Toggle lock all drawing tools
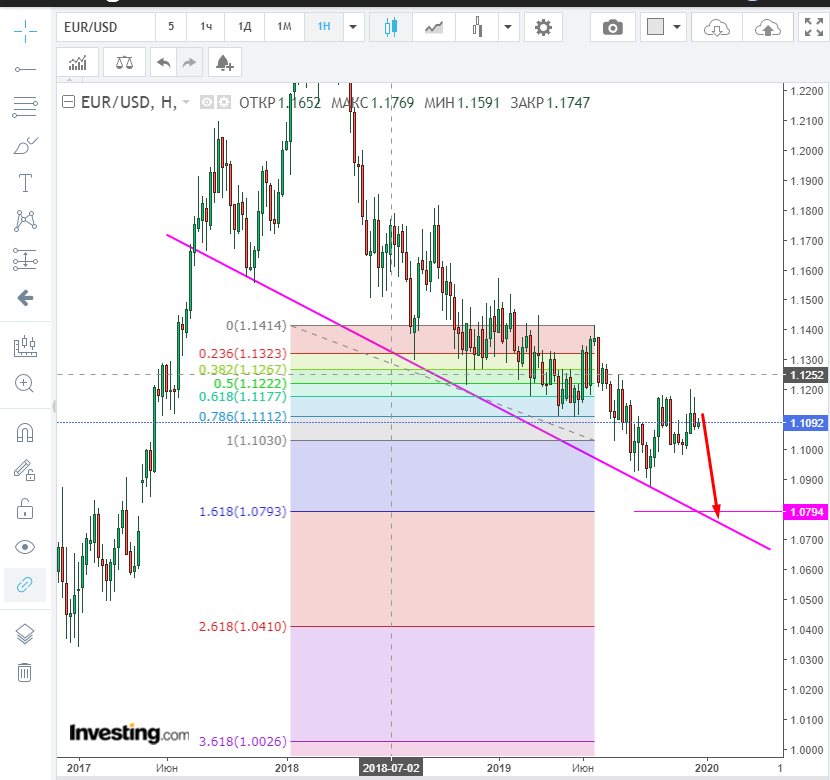Screen dimensions: 830x780 click(25, 509)
